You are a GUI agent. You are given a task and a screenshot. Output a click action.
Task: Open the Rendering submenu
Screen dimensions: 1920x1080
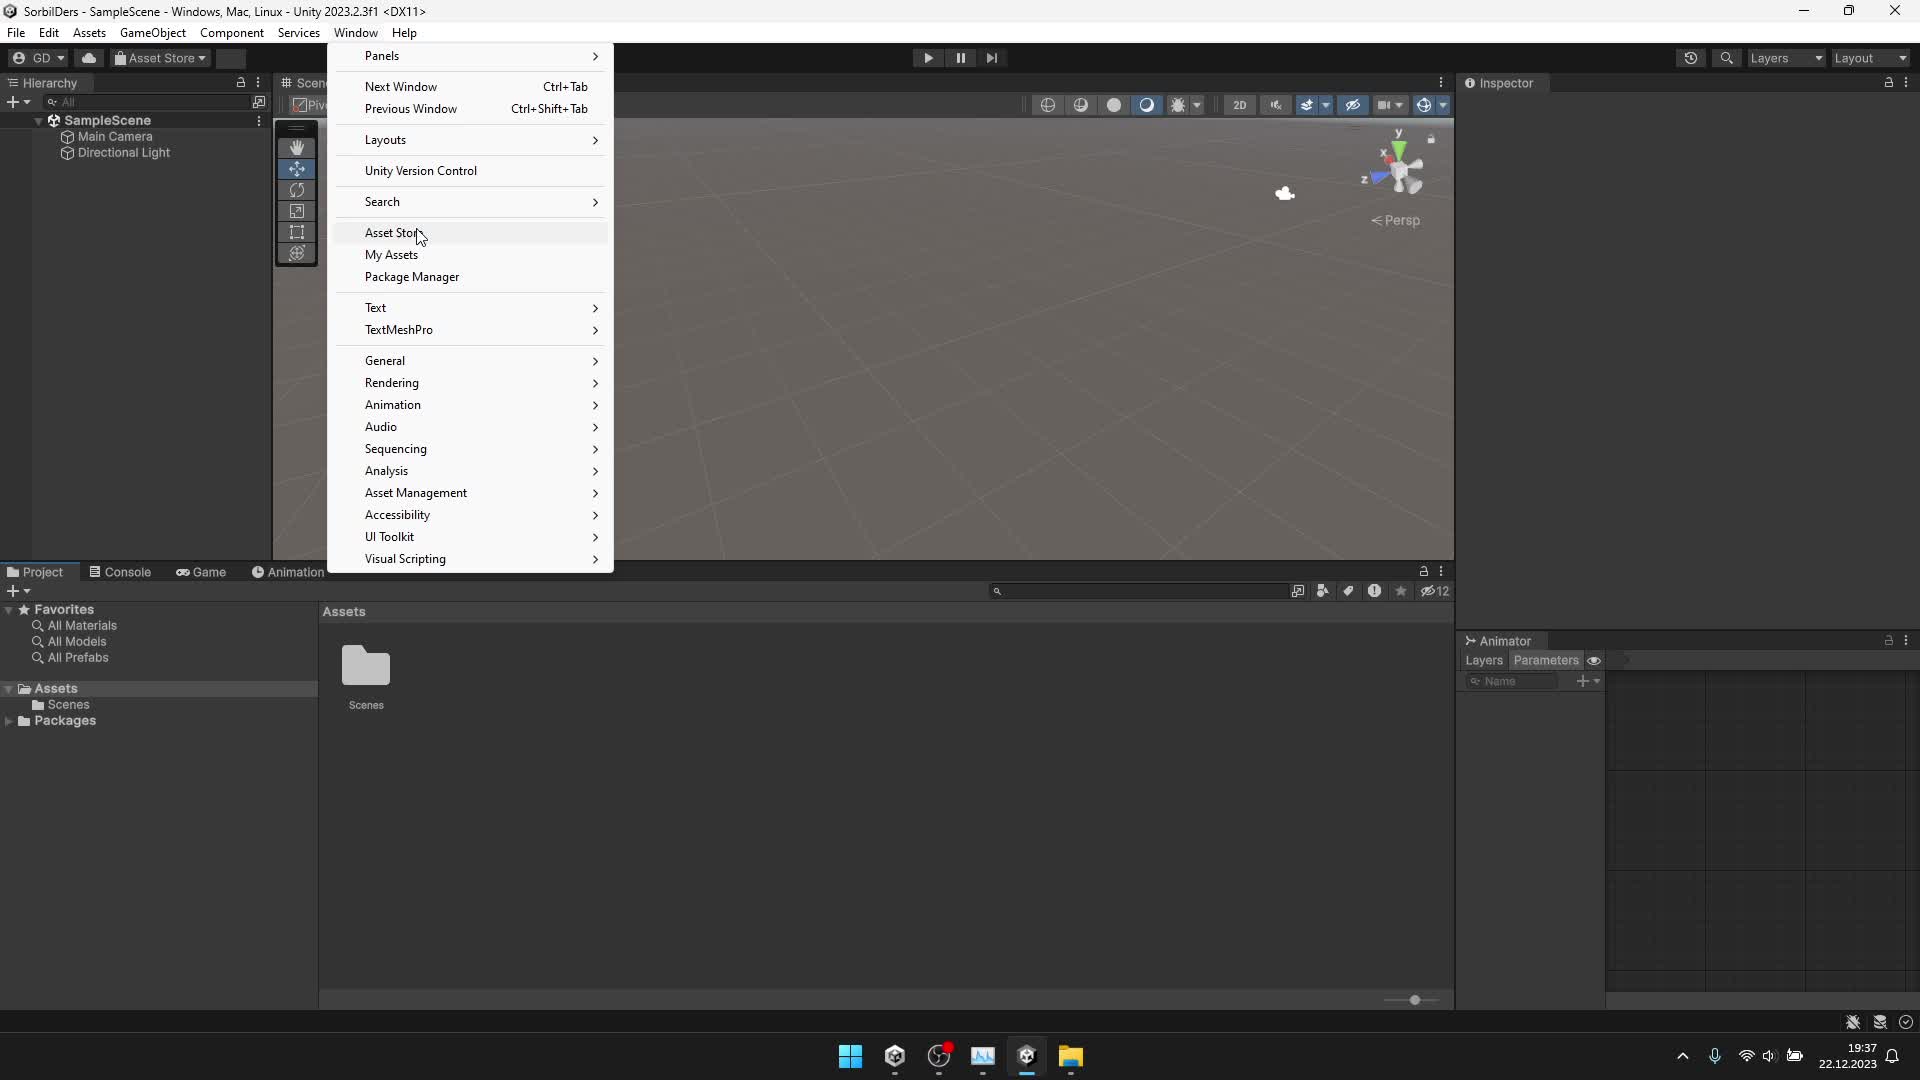tap(392, 382)
